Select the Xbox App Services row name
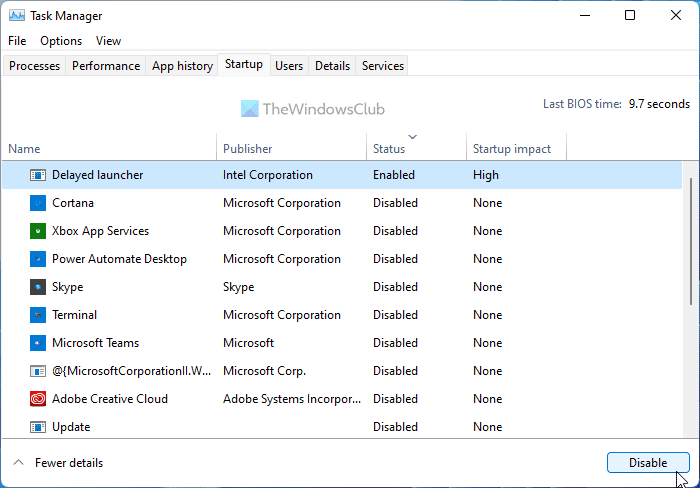 tap(100, 231)
